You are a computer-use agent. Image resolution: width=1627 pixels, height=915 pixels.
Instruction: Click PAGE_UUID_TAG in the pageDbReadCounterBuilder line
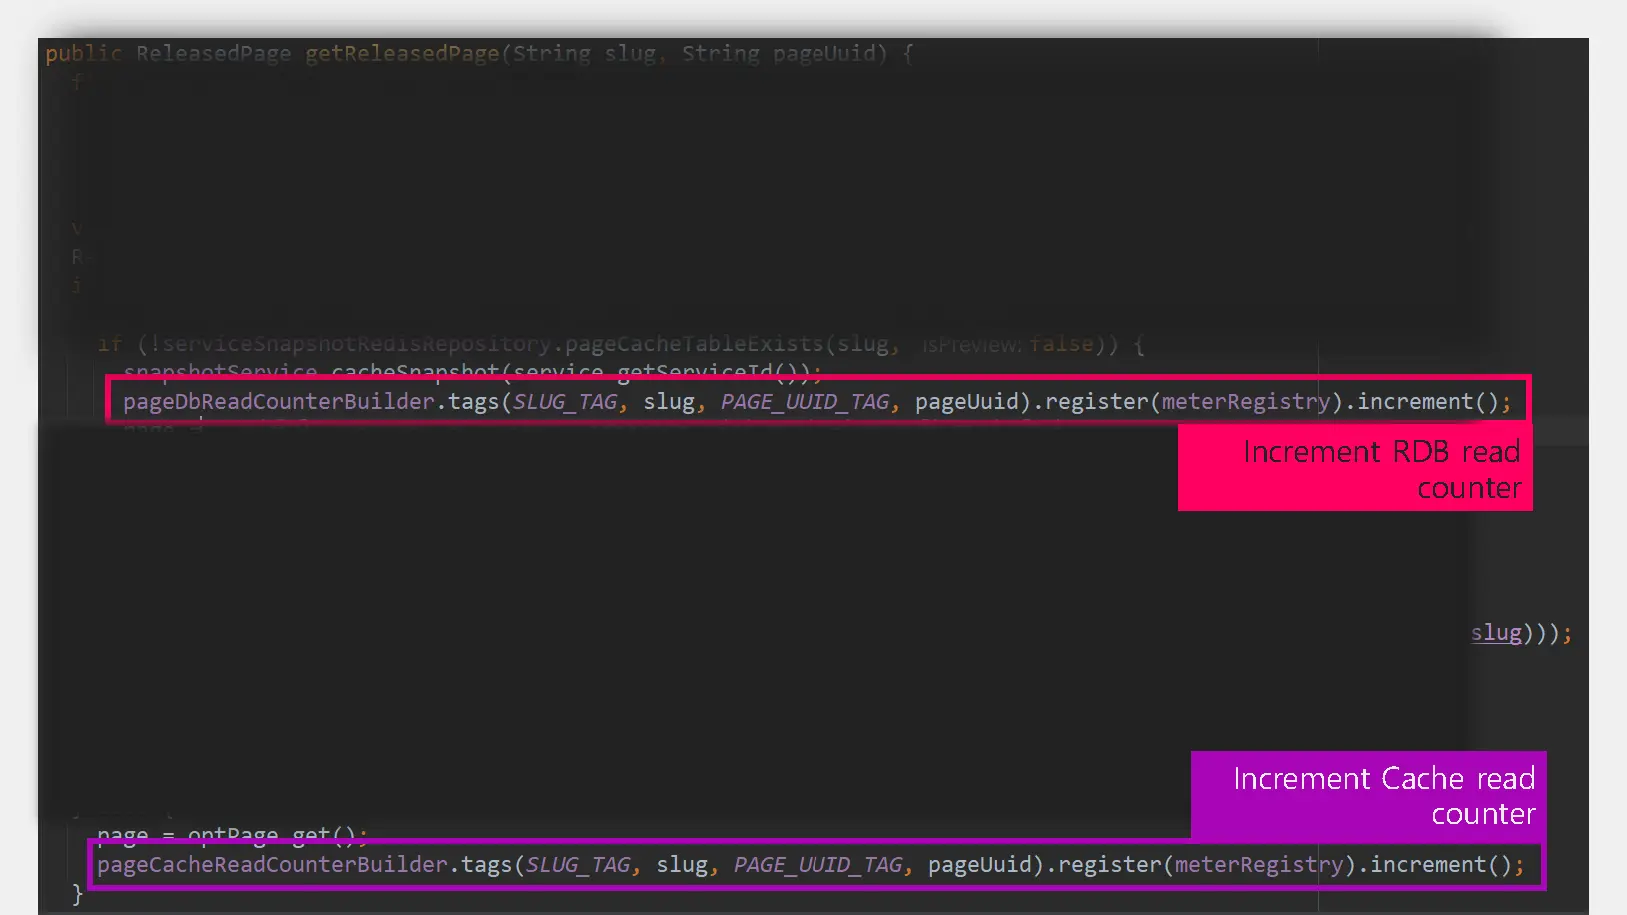(x=805, y=402)
